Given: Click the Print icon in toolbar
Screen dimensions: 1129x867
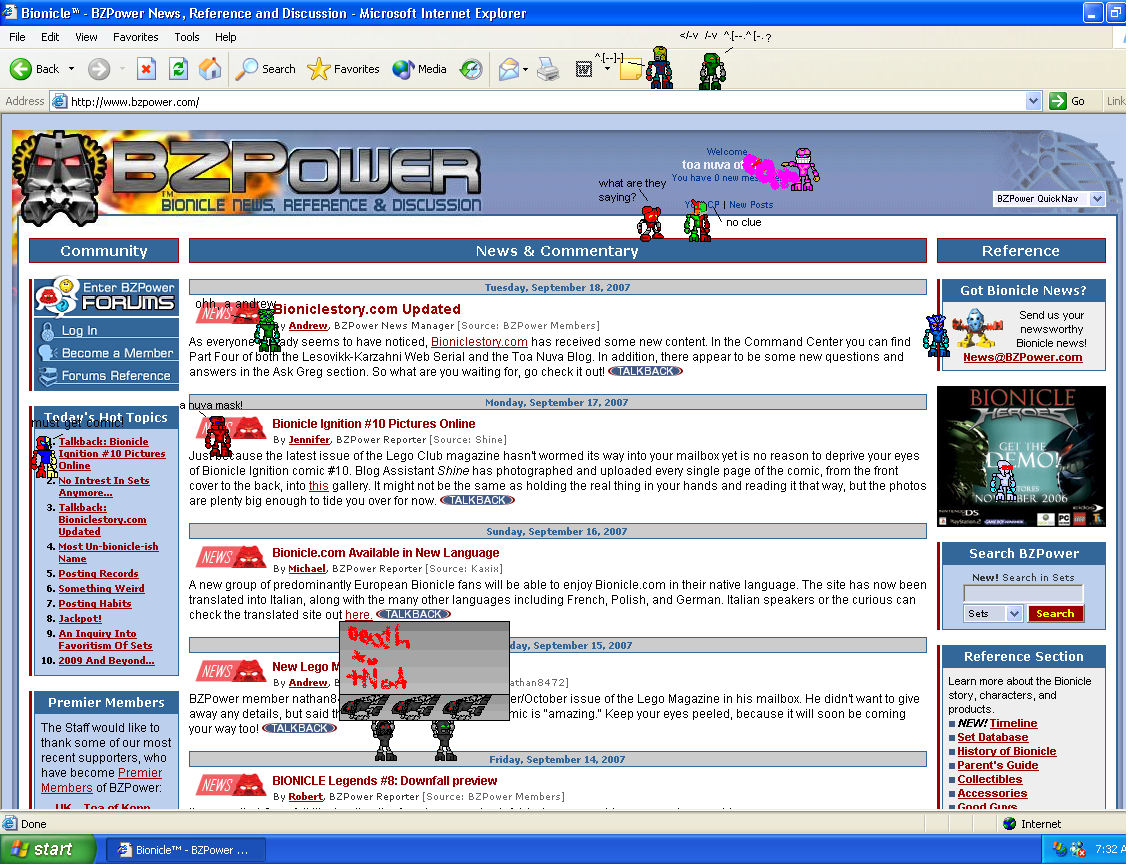Looking at the screenshot, I should (x=548, y=69).
